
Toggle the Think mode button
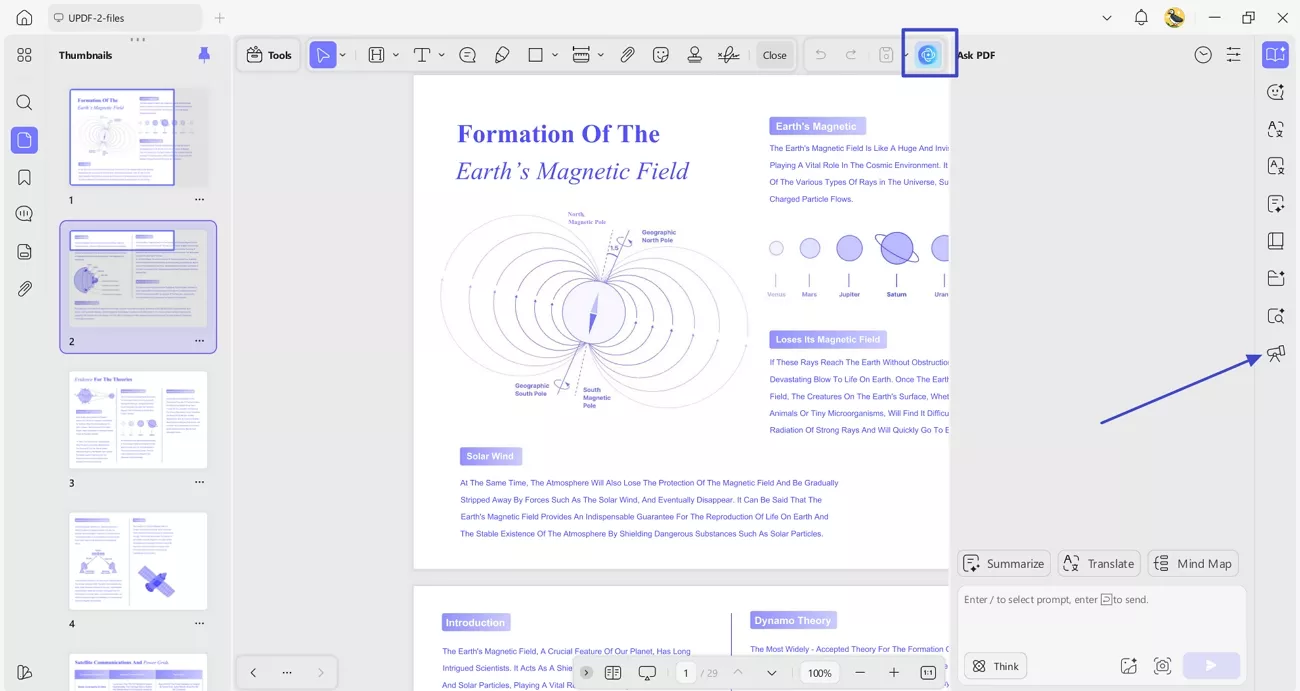pos(996,666)
